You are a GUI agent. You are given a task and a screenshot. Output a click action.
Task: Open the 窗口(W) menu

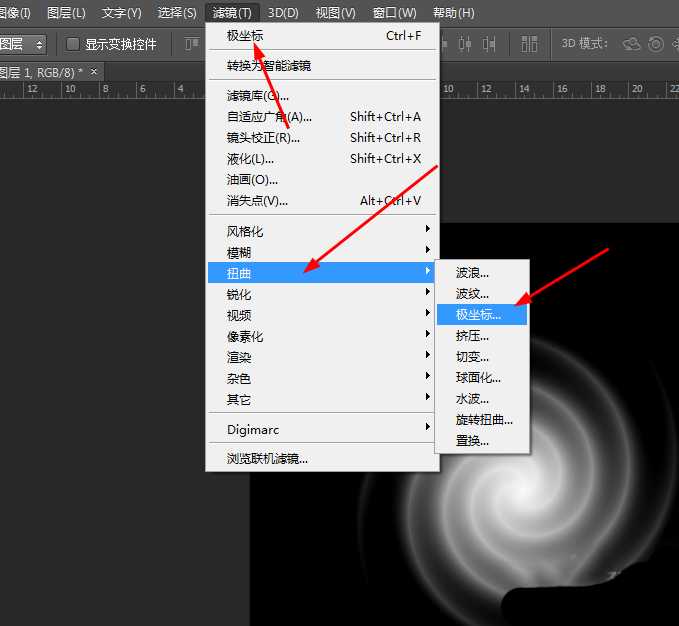(394, 13)
